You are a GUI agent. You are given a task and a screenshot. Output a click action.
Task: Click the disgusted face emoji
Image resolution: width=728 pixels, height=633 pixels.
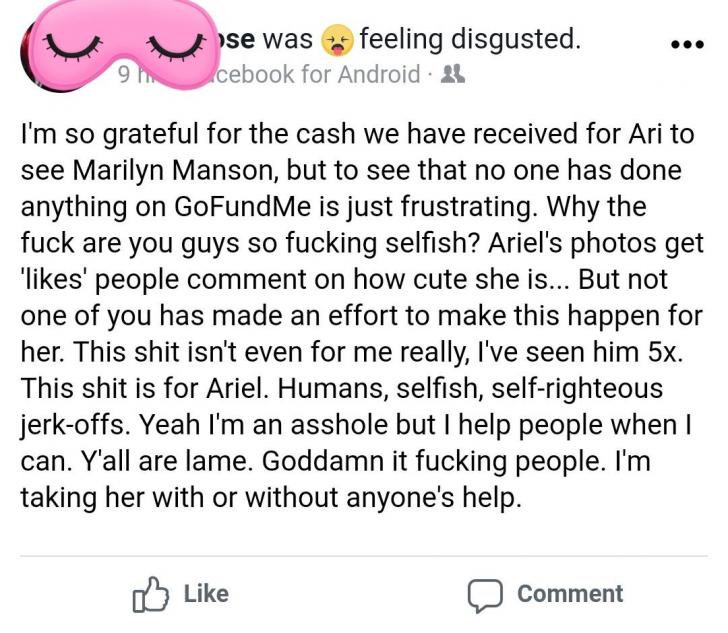point(338,40)
